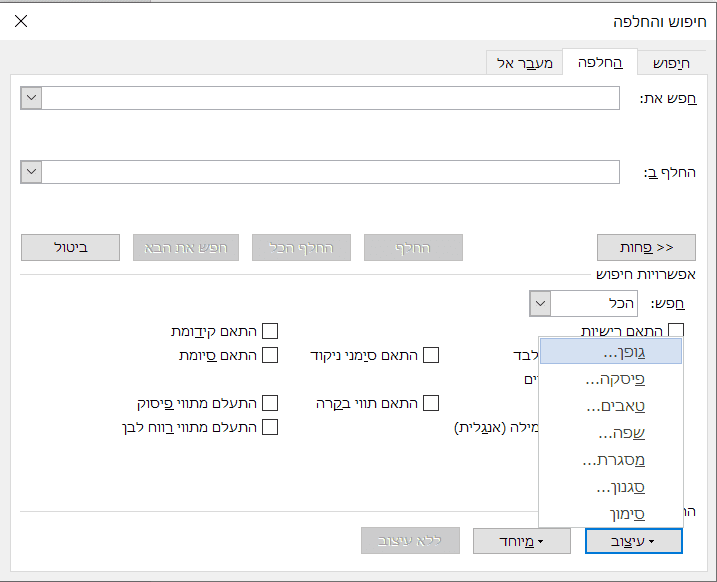Expand the search direction הכל dropdown
Viewport: 717px width, 582px height.
click(x=540, y=303)
